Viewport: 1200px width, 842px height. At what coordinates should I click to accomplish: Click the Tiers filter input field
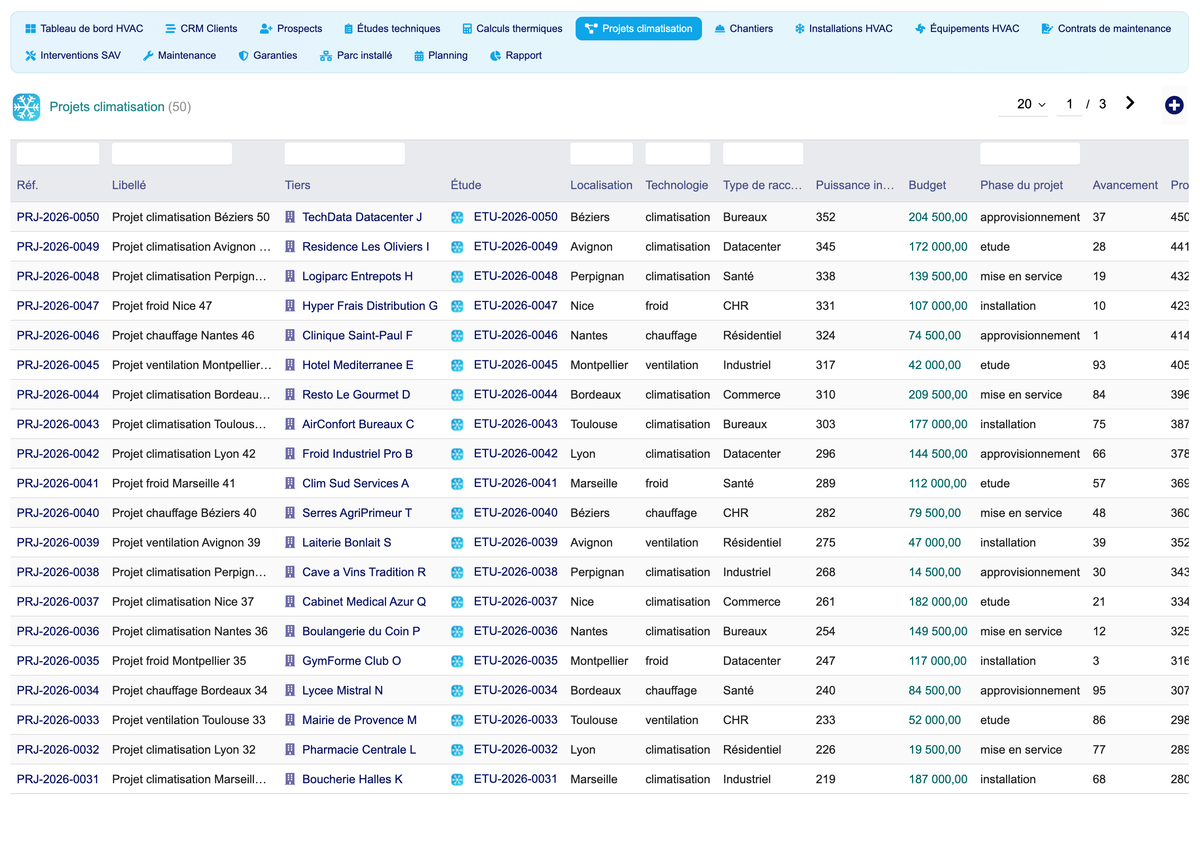[x=345, y=154]
